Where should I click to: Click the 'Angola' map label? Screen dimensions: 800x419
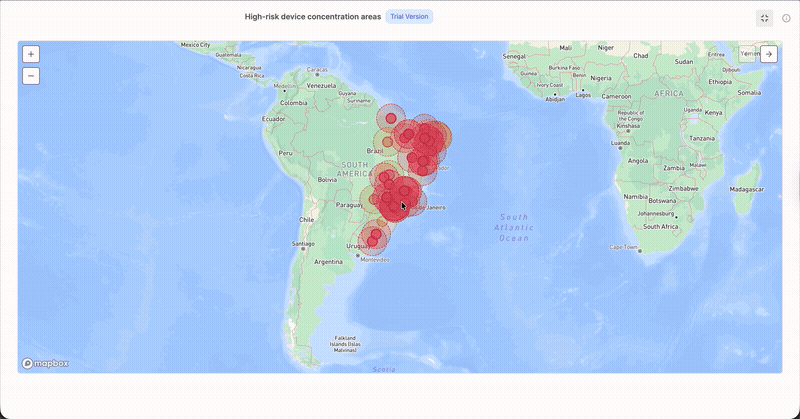click(x=638, y=161)
